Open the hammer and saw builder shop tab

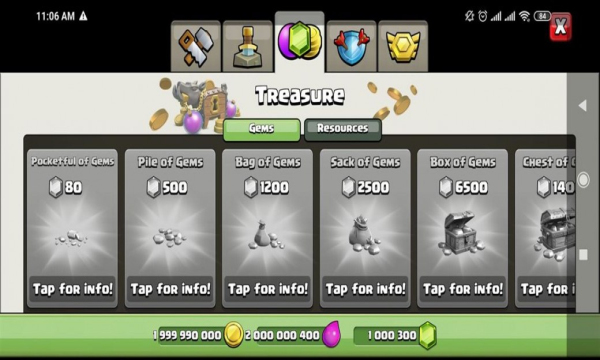tap(196, 46)
